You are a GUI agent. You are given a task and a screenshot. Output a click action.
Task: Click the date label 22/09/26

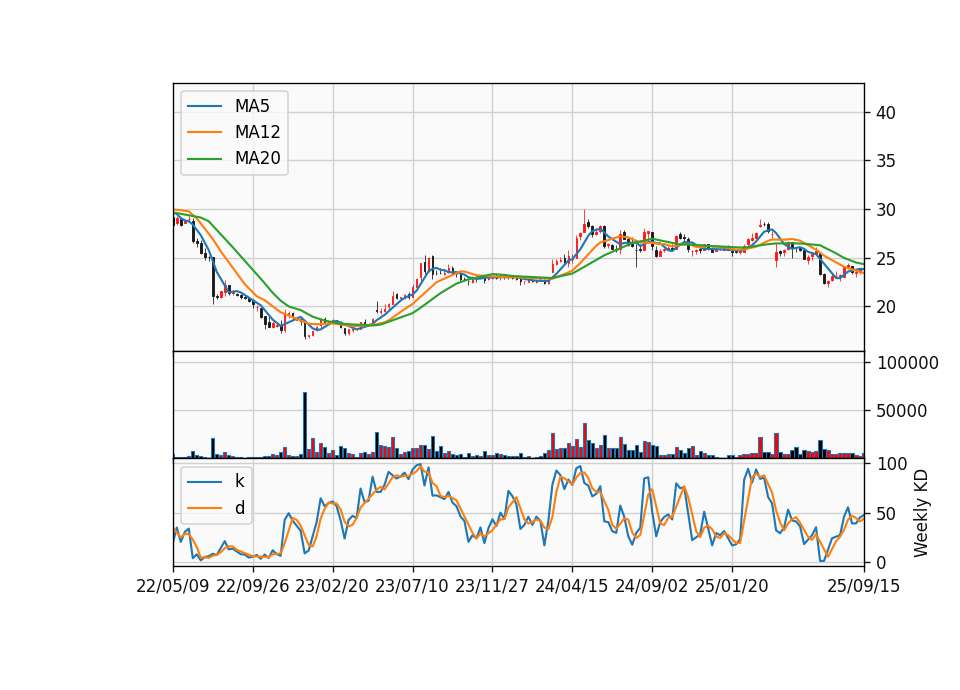point(253,586)
